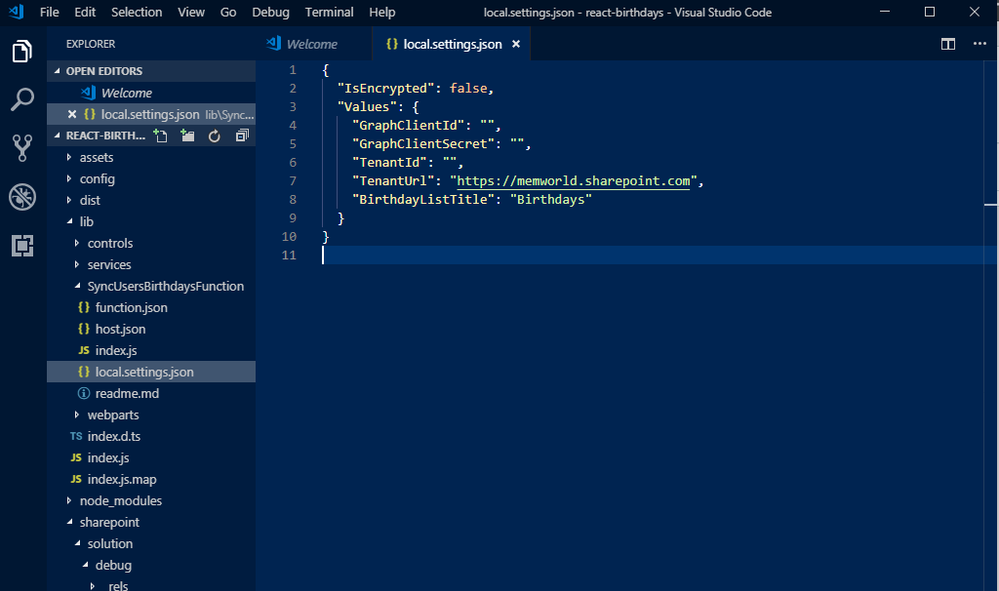This screenshot has height=591, width=999.
Task: Close local.settings.json in Open Editors
Action: 72,115
